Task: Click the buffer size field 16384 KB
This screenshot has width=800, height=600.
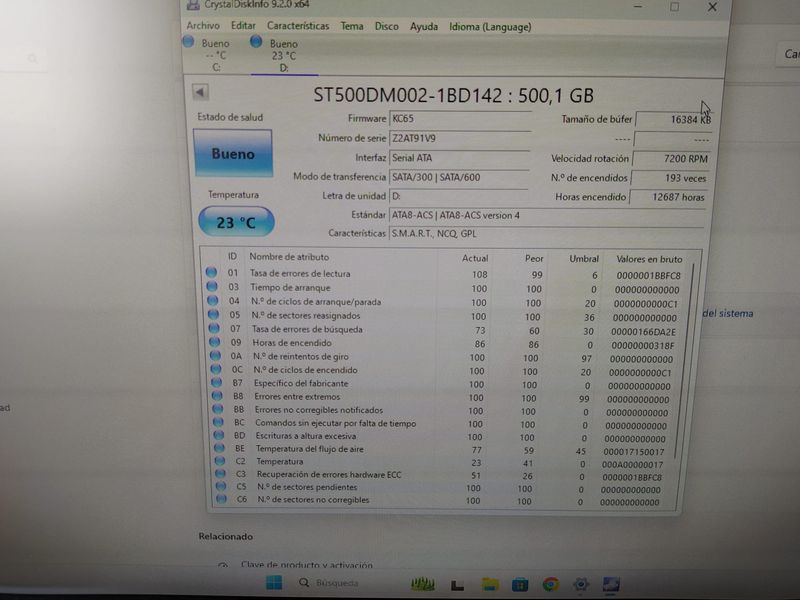Action: click(x=673, y=119)
